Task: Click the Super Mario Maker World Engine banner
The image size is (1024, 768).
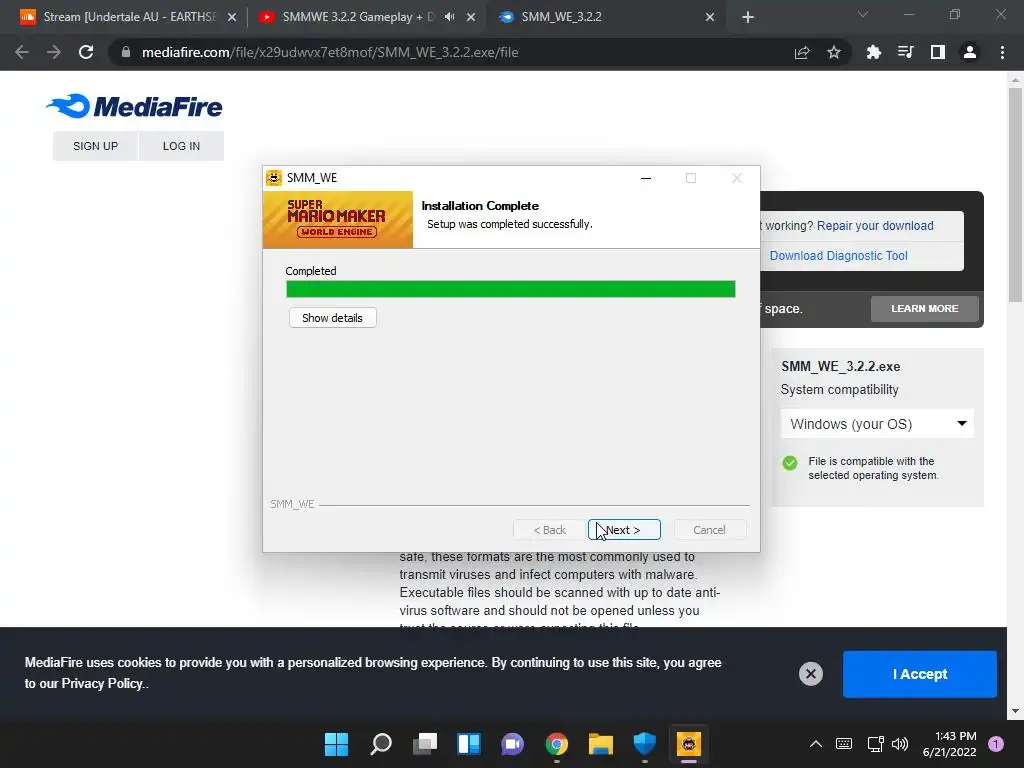Action: click(338, 219)
